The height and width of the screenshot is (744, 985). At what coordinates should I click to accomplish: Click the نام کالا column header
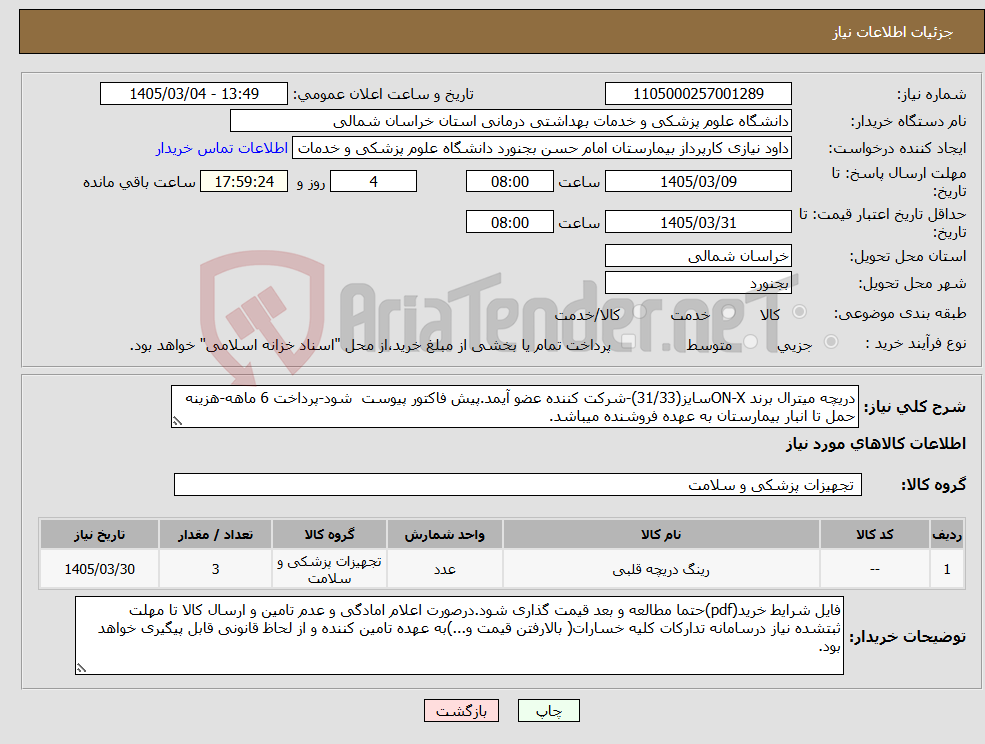[x=661, y=535]
